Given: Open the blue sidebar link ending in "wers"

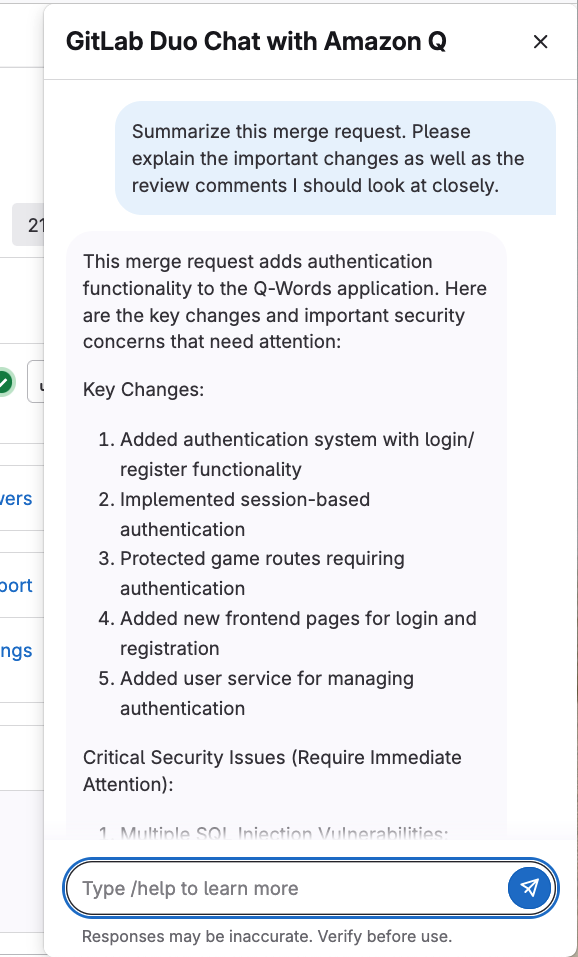Looking at the screenshot, I should [14, 499].
